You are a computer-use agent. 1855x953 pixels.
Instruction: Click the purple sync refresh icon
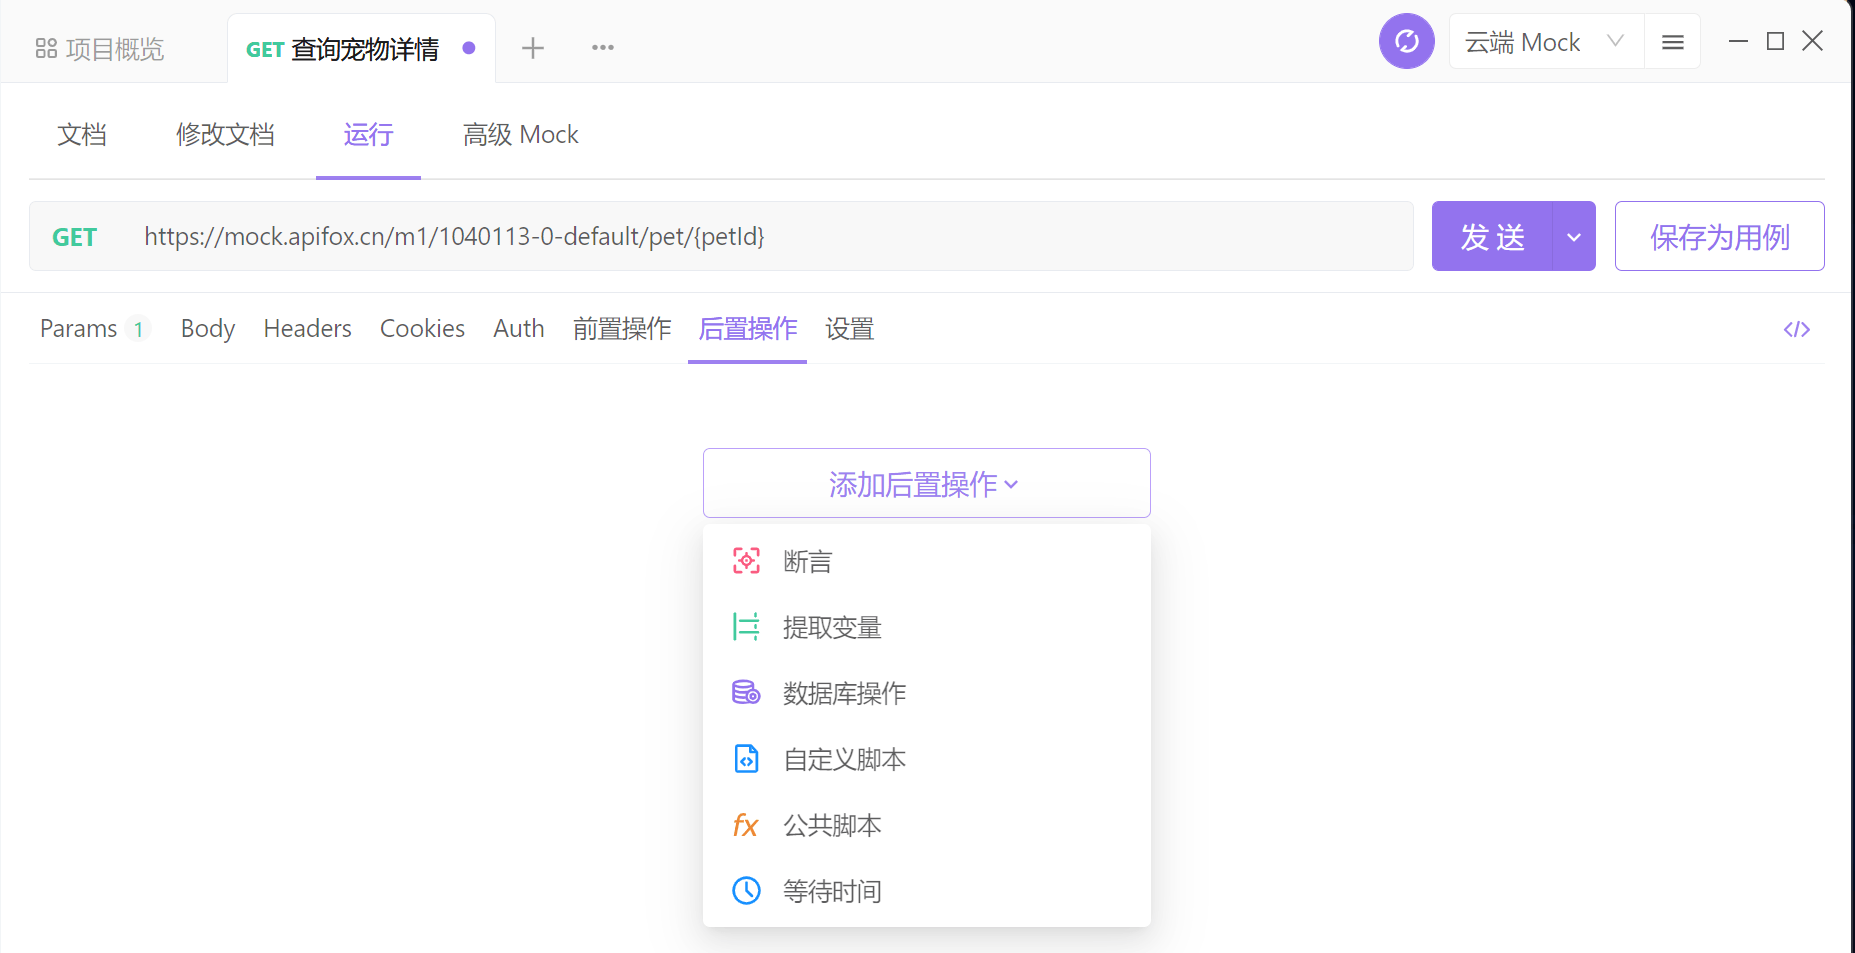coord(1406,41)
